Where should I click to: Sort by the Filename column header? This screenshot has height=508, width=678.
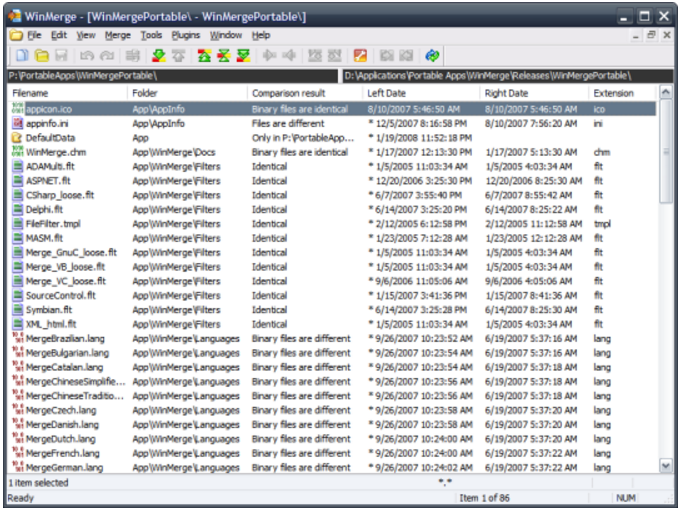pyautogui.click(x=68, y=93)
